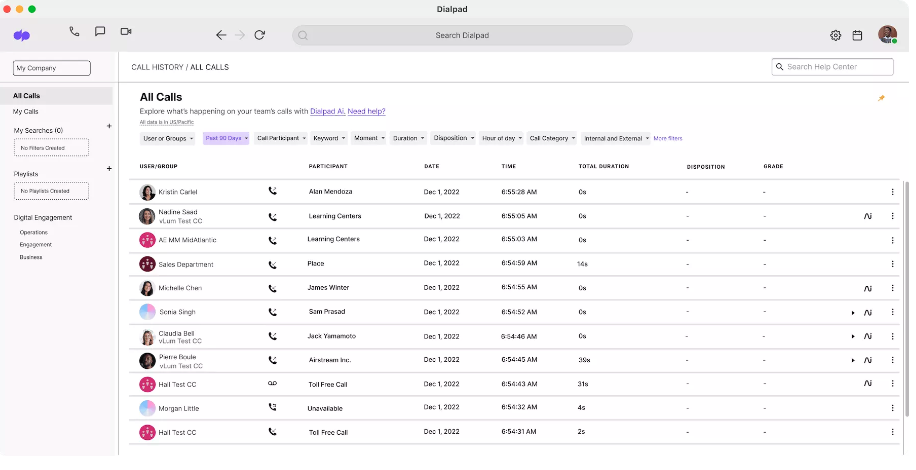The height and width of the screenshot is (470, 916).
Task: Click the TOTAL DURATION column header
Action: tap(603, 166)
